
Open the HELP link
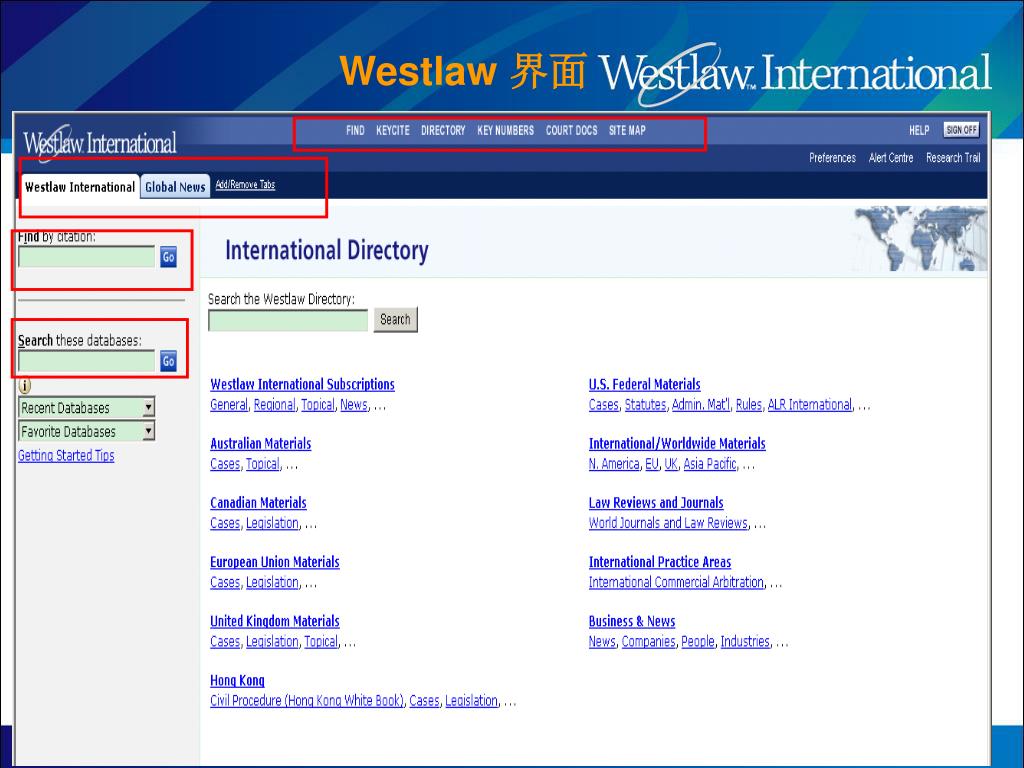coord(919,131)
